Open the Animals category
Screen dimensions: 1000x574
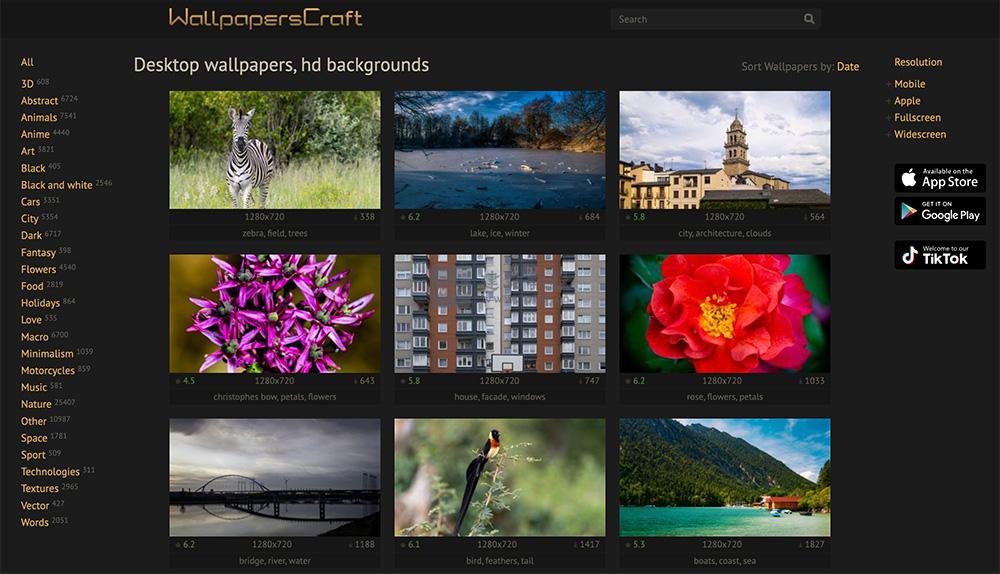pos(38,117)
